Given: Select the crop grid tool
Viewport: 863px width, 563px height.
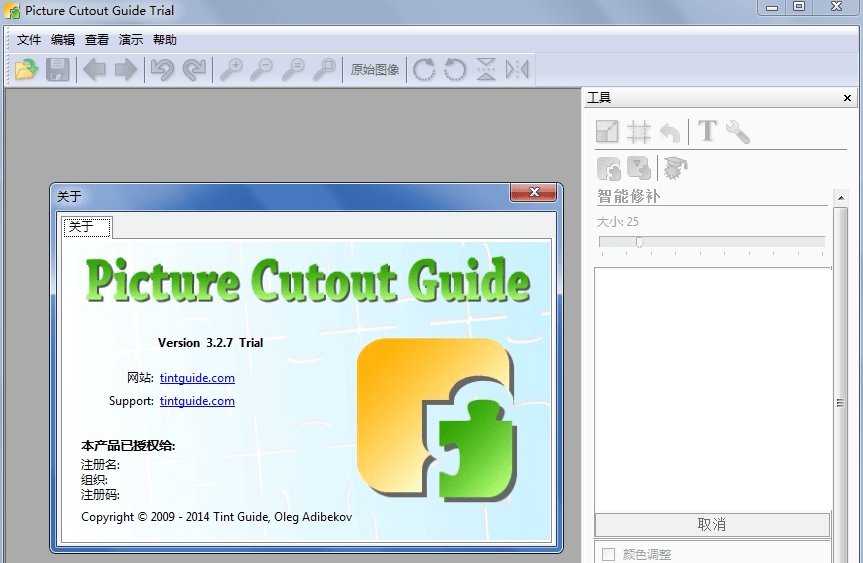Looking at the screenshot, I should 639,132.
